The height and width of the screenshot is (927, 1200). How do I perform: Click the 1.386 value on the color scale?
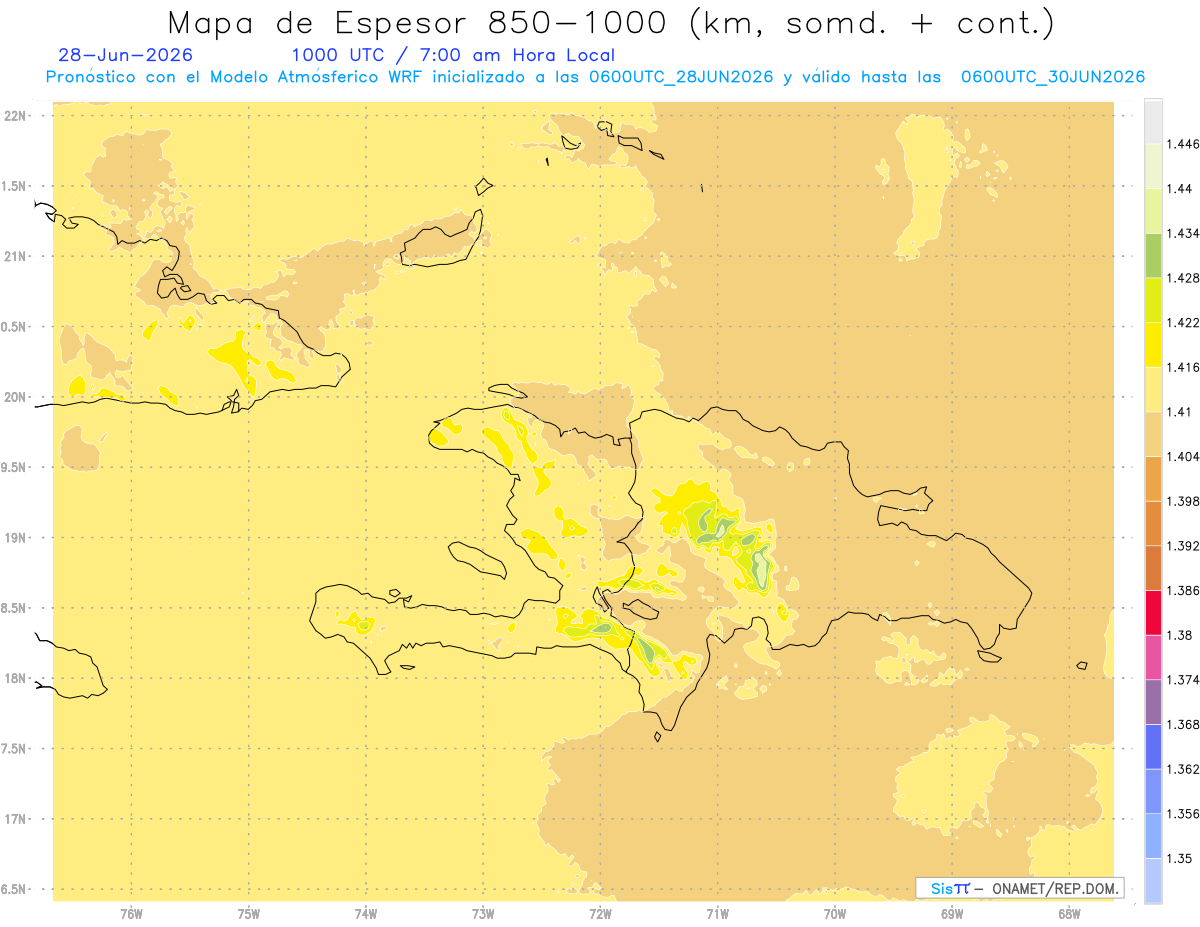[x=1181, y=590]
